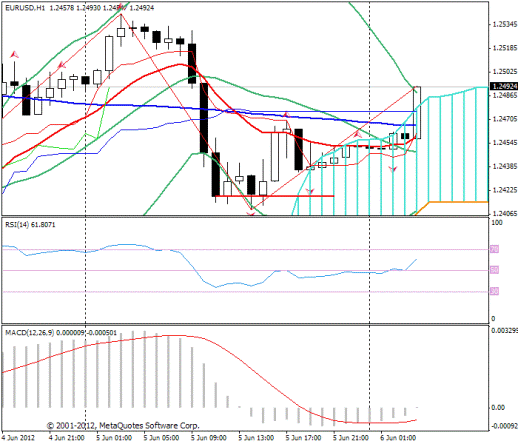This screenshot has height=444, width=518.
Task: Click the 1.24065 price scale value
Action: pos(505,213)
